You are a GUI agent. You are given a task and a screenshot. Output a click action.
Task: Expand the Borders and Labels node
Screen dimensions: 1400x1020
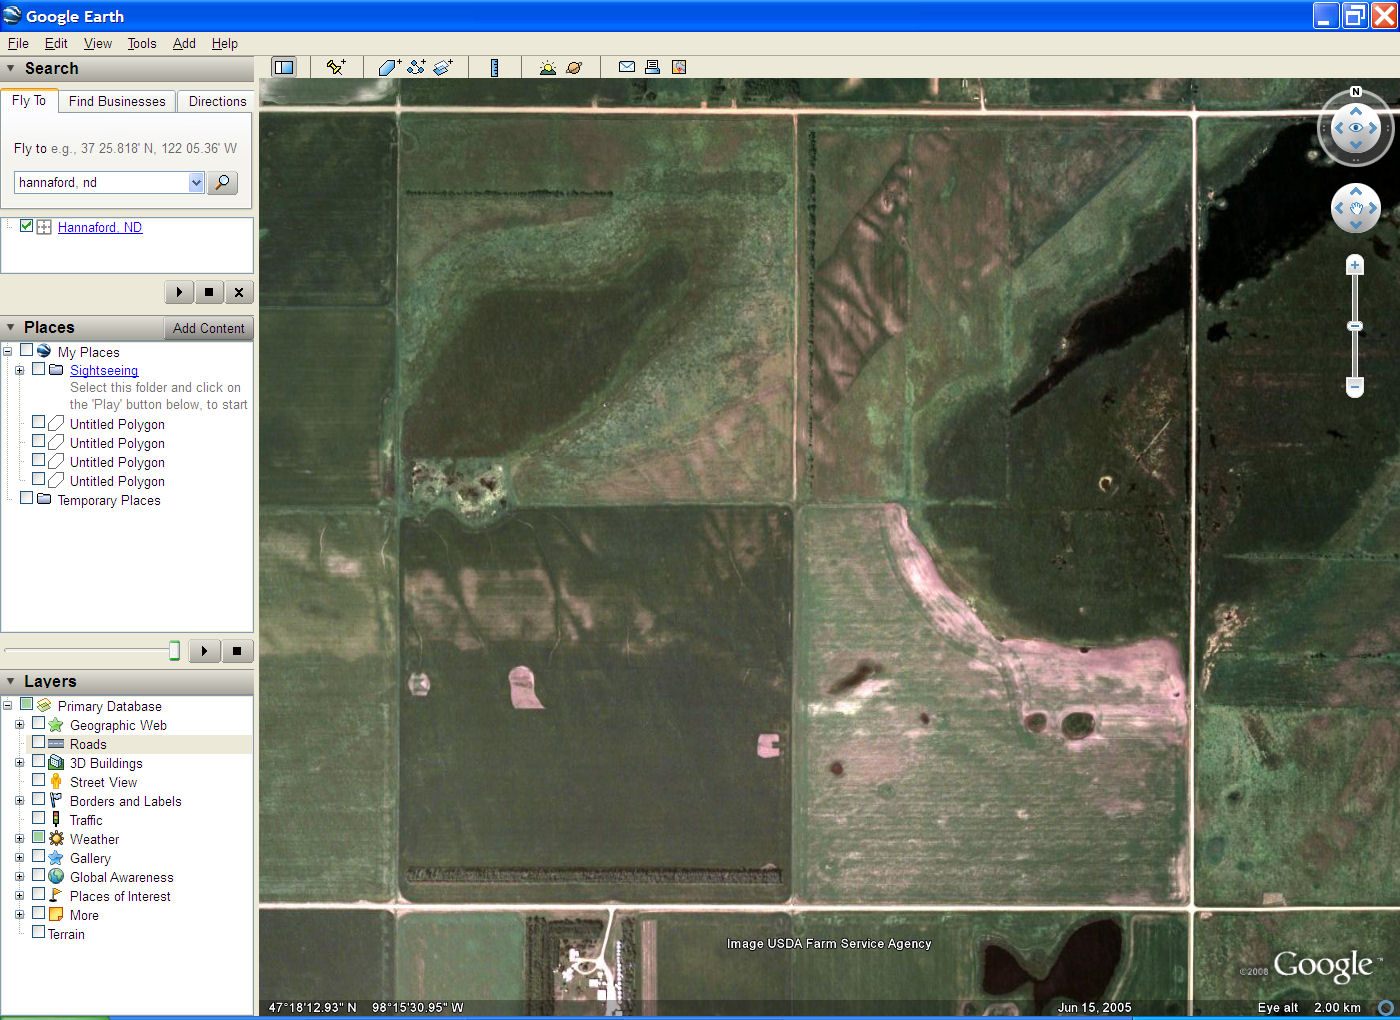[x=19, y=800]
